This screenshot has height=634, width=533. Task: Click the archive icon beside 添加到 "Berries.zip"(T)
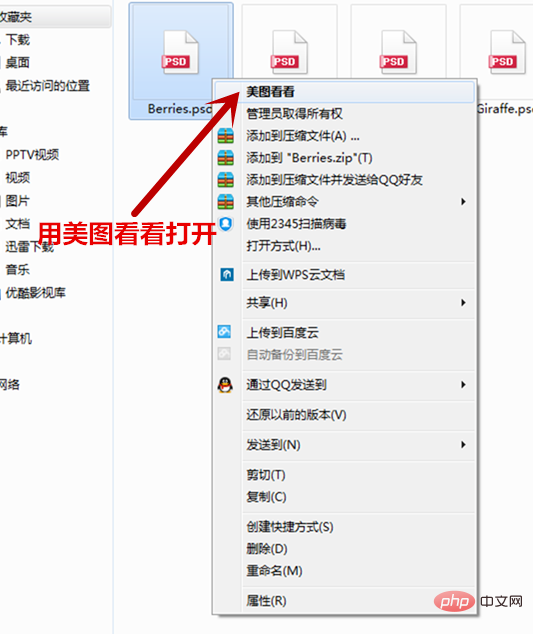[226, 158]
